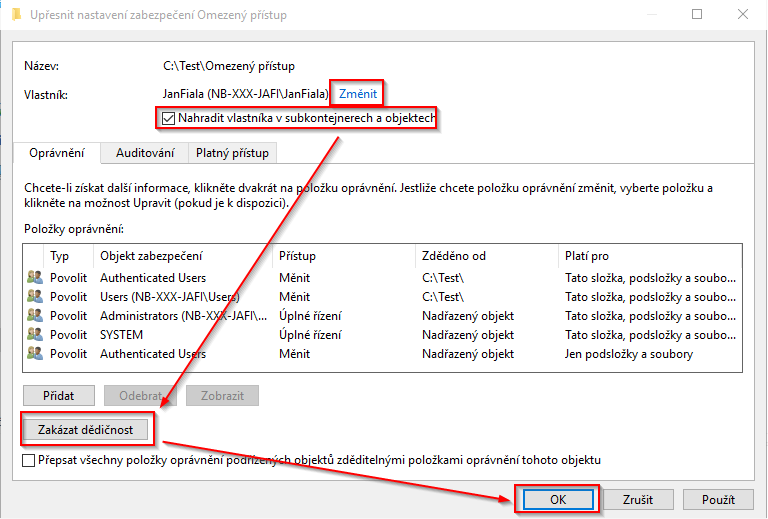
Task: Sort by the Zděděno od column header
Action: coord(487,256)
